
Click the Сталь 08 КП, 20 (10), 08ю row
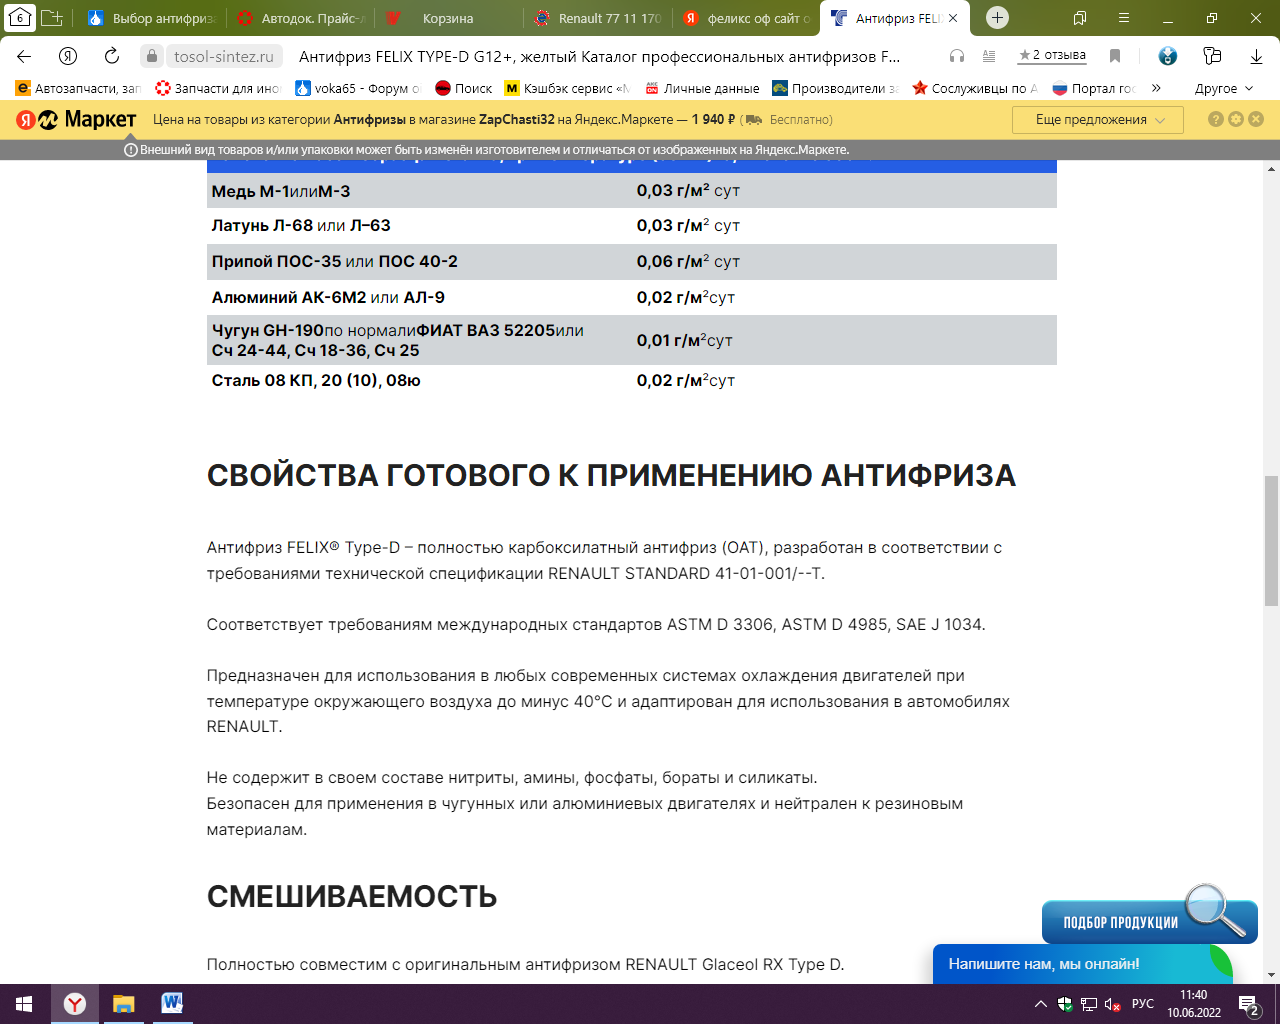632,380
